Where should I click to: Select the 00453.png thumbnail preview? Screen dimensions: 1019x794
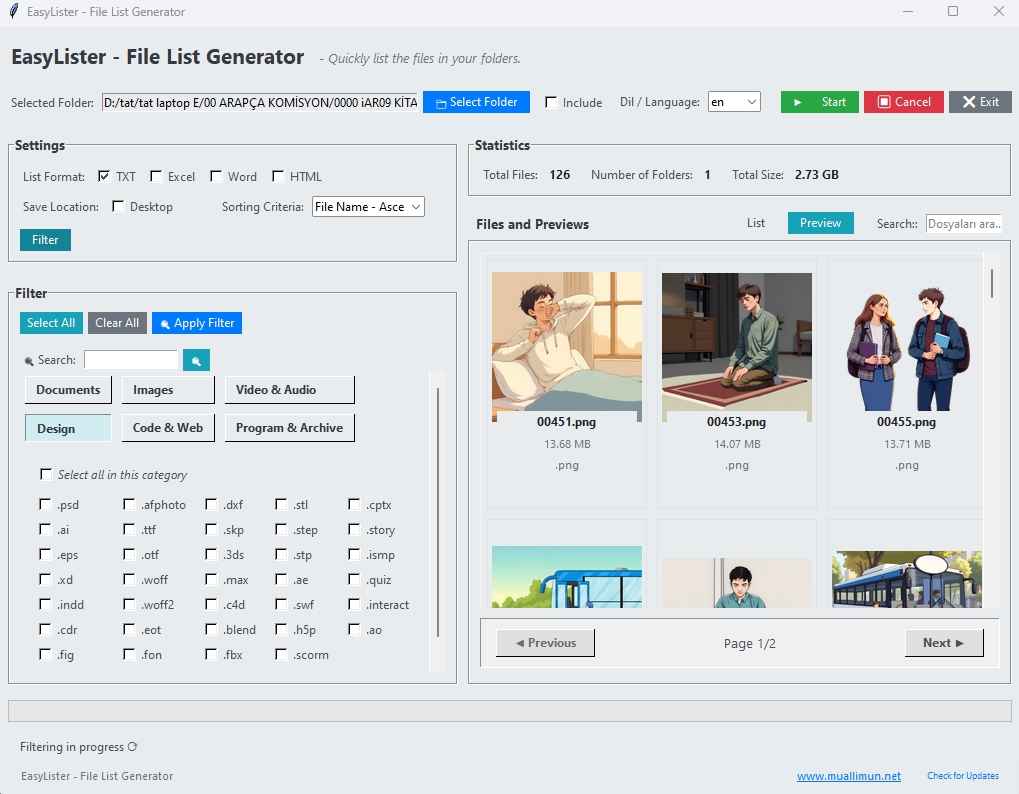point(736,347)
